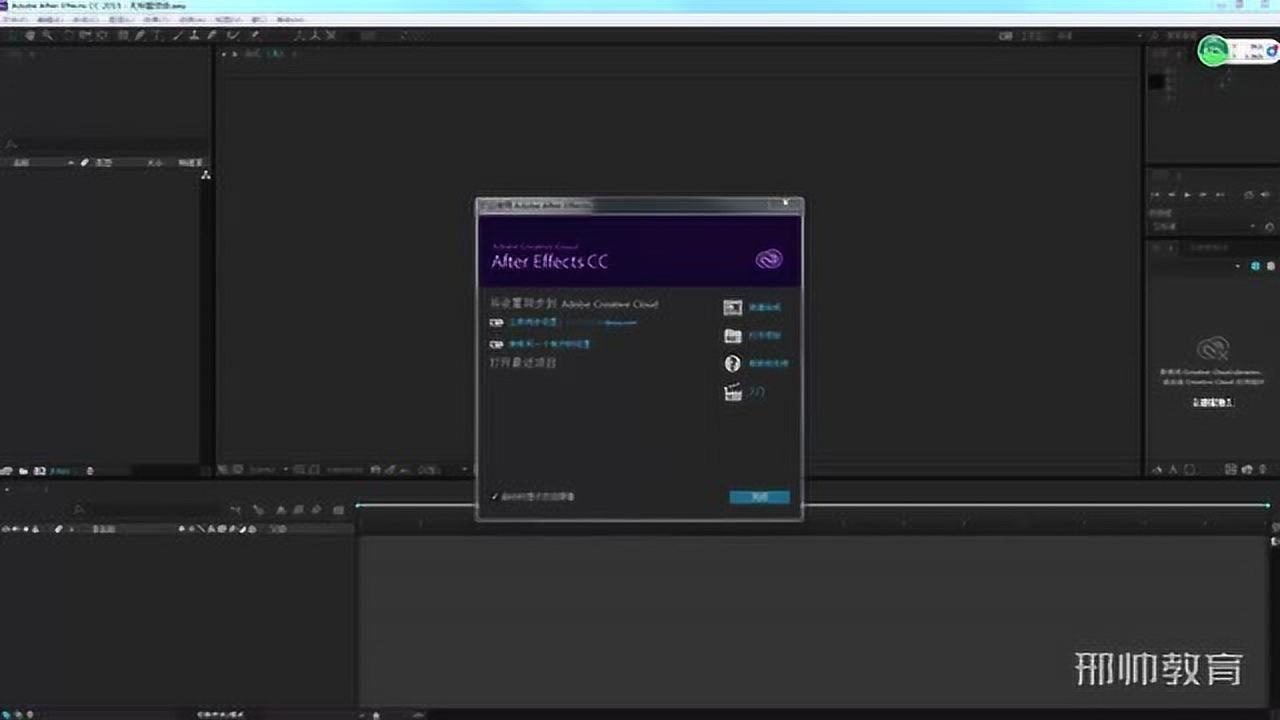Toggle Draft 3D switch in timeline
Viewport: 1280px width, 720px height.
pos(259,509)
